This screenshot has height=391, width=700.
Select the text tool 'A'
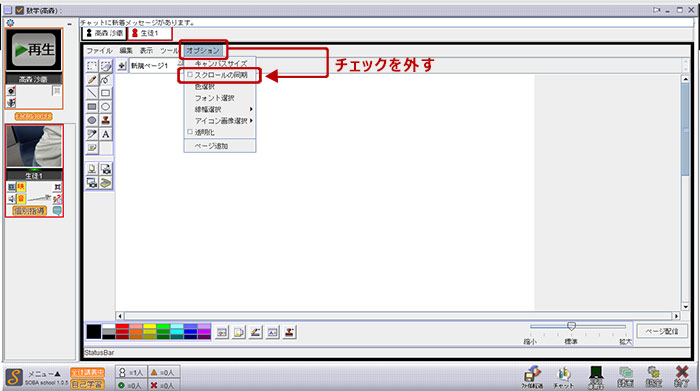coord(106,134)
